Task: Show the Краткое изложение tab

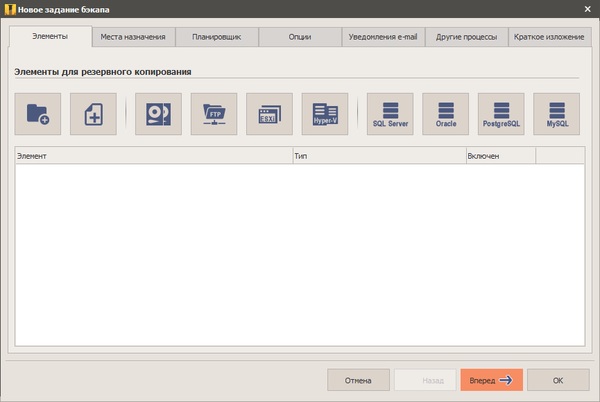Action: pyautogui.click(x=548, y=37)
